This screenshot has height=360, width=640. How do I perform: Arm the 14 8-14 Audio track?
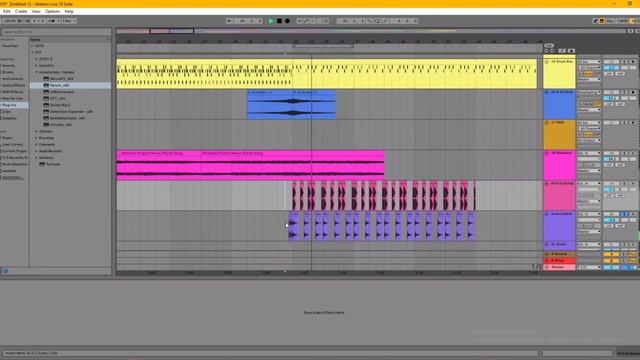tap(633, 92)
